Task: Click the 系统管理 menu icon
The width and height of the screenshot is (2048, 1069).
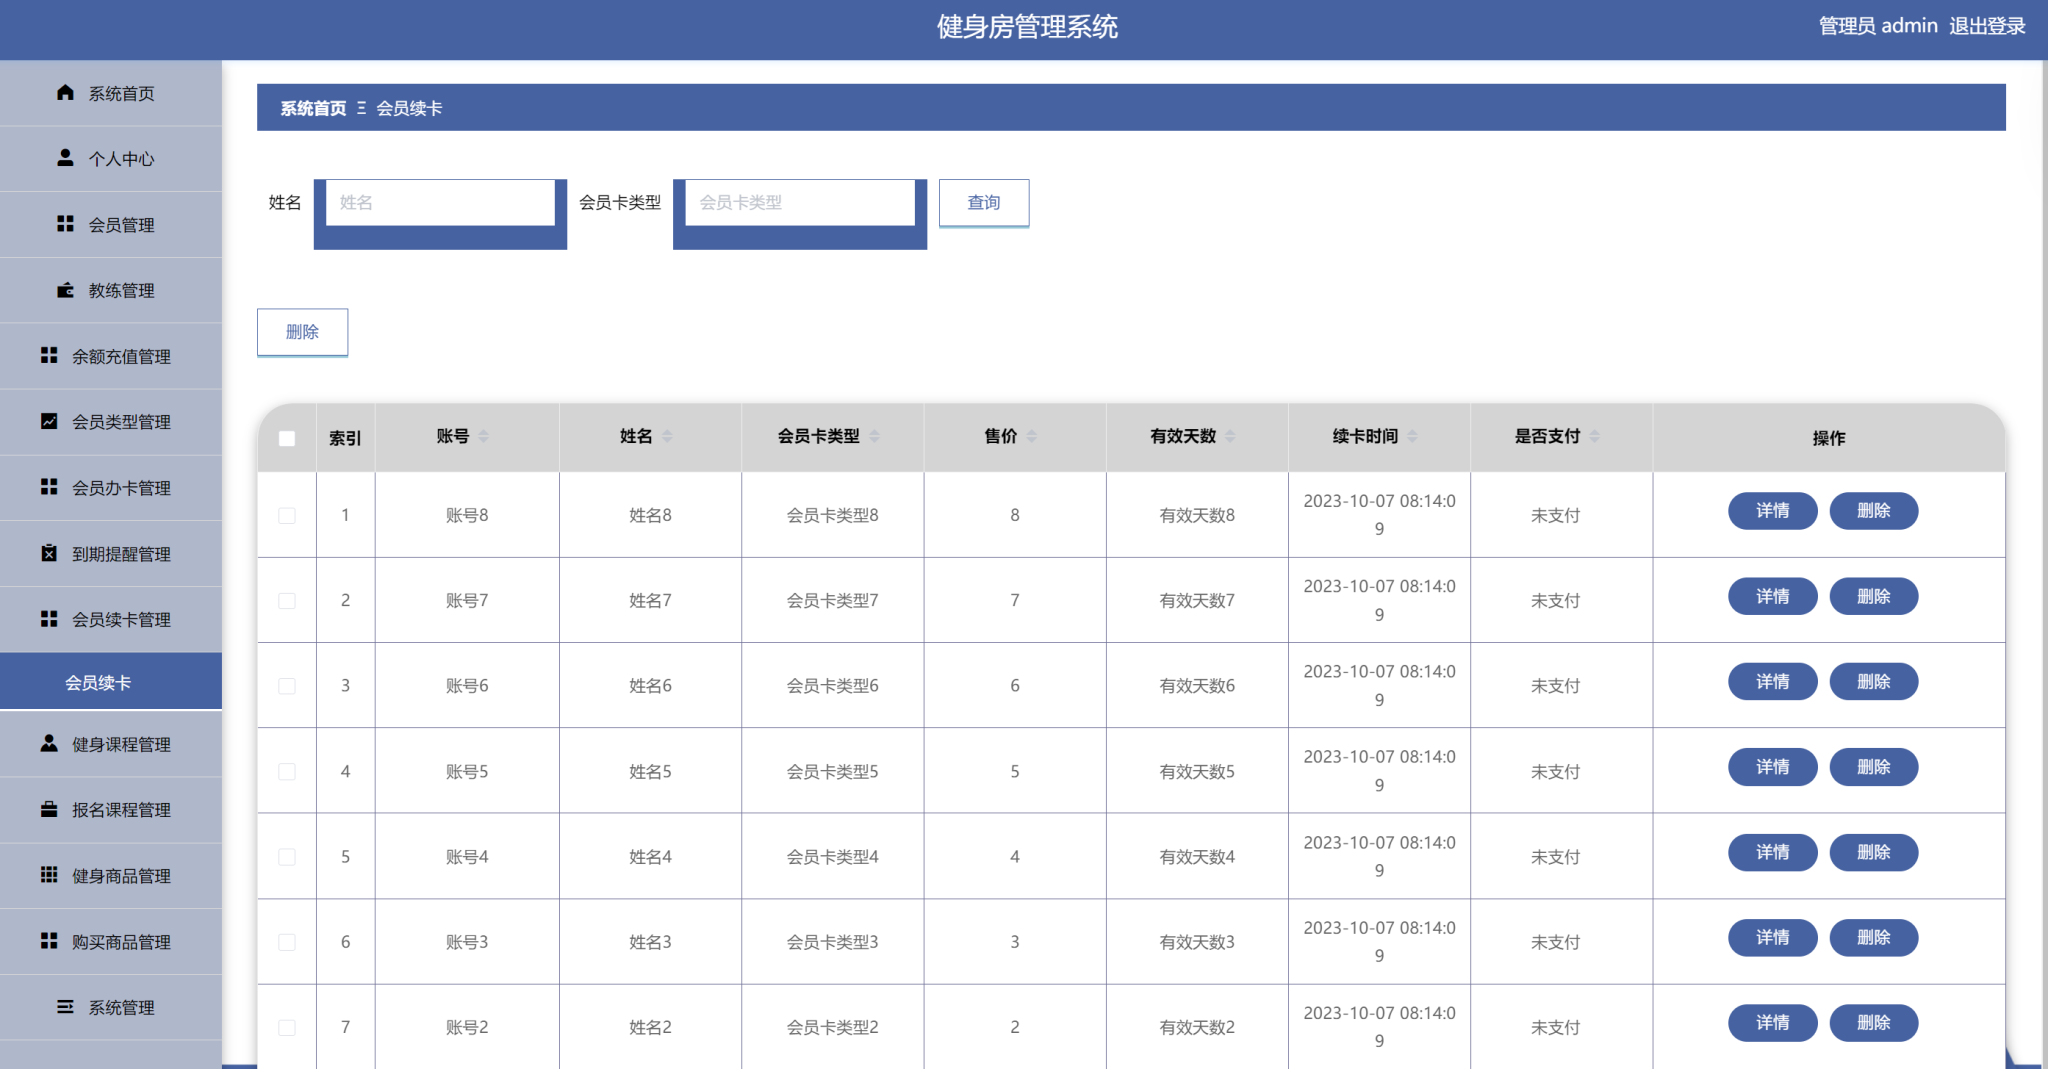Action: (x=65, y=1007)
